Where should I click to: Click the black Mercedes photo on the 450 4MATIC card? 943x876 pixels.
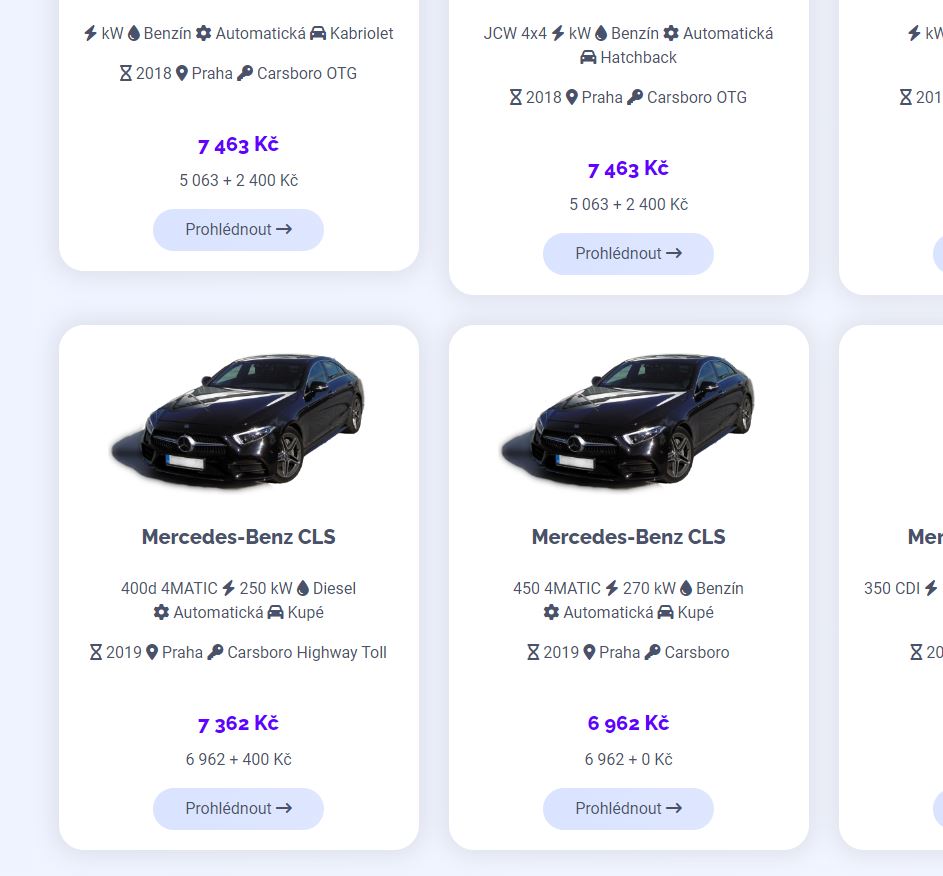628,419
